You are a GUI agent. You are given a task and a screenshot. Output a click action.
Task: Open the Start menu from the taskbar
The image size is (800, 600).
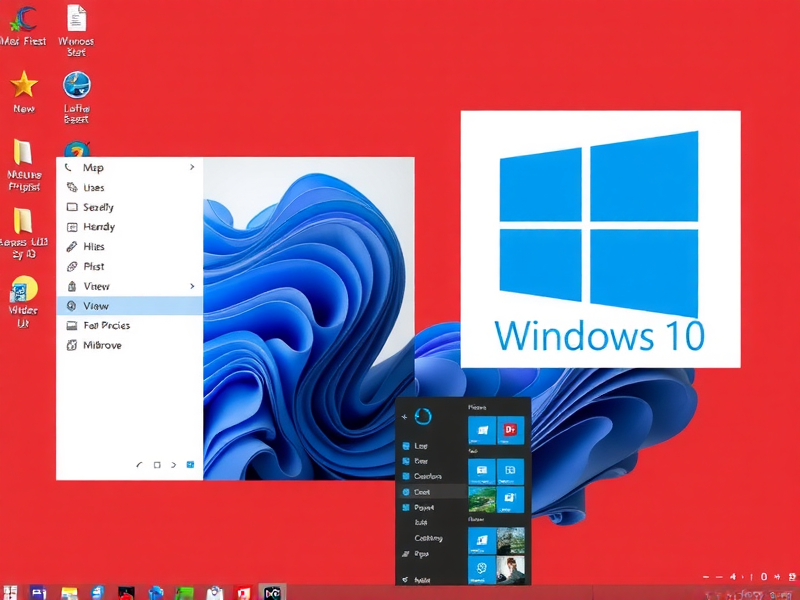12,590
